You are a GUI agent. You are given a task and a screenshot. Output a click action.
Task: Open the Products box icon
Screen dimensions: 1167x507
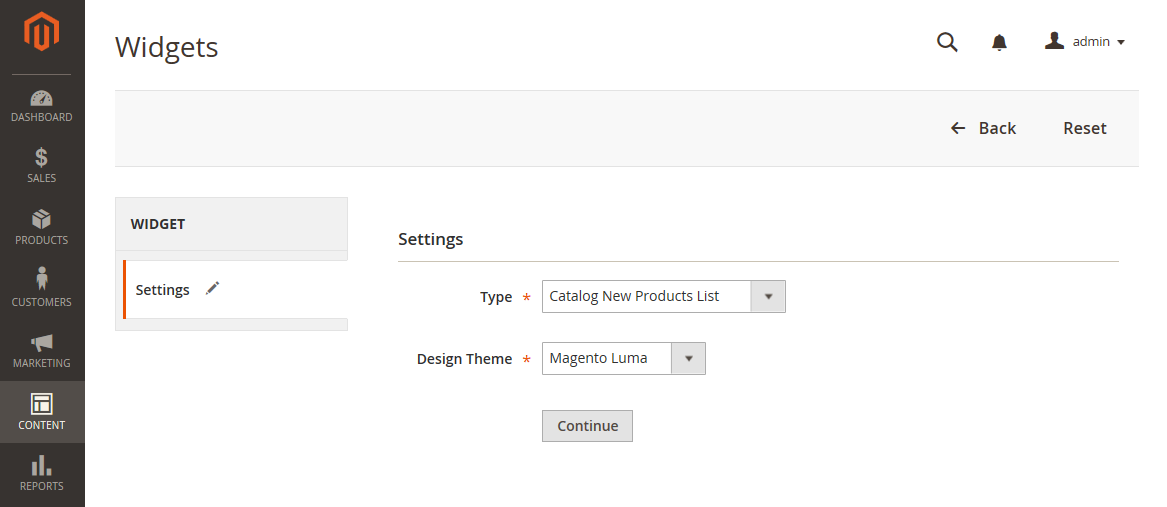[42, 220]
